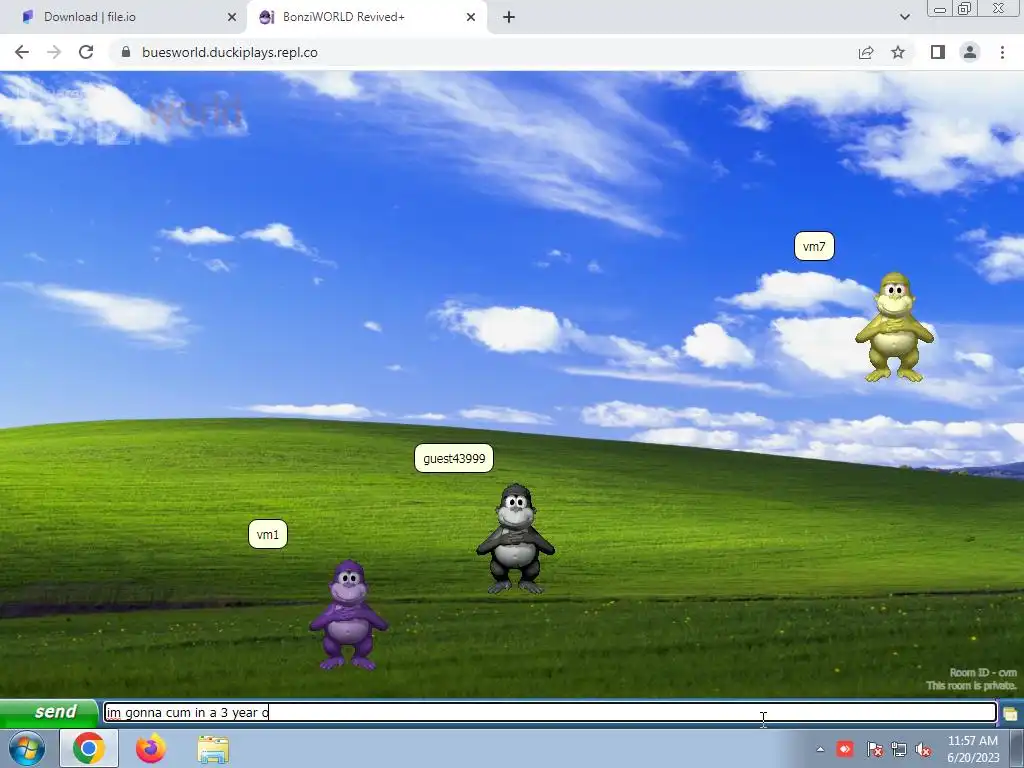
Task: Bookmark this tab with the star icon
Action: 898,52
